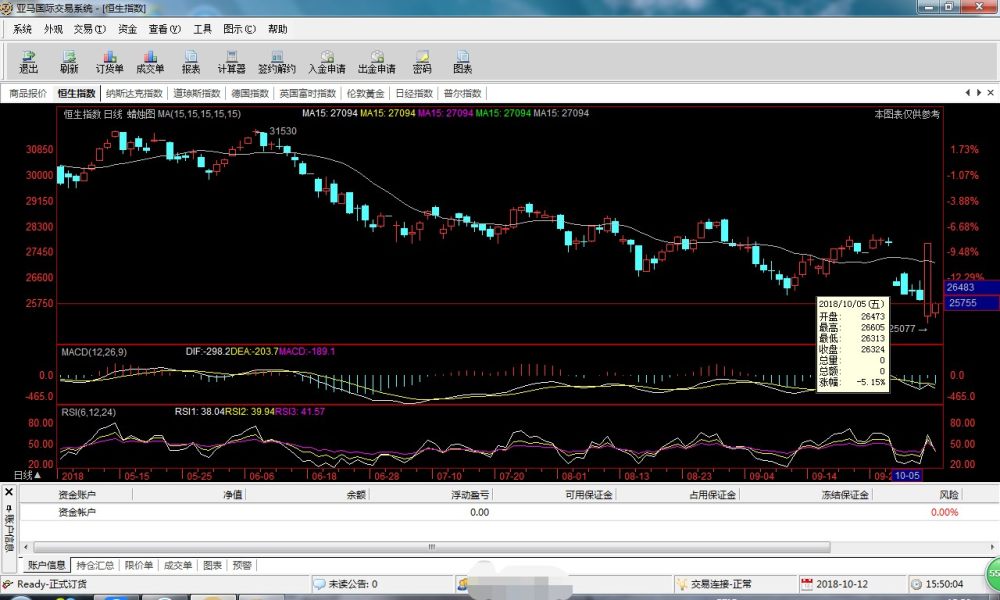Open the 出金申请 withdrawal request
This screenshot has width=1000, height=600.
(x=376, y=62)
